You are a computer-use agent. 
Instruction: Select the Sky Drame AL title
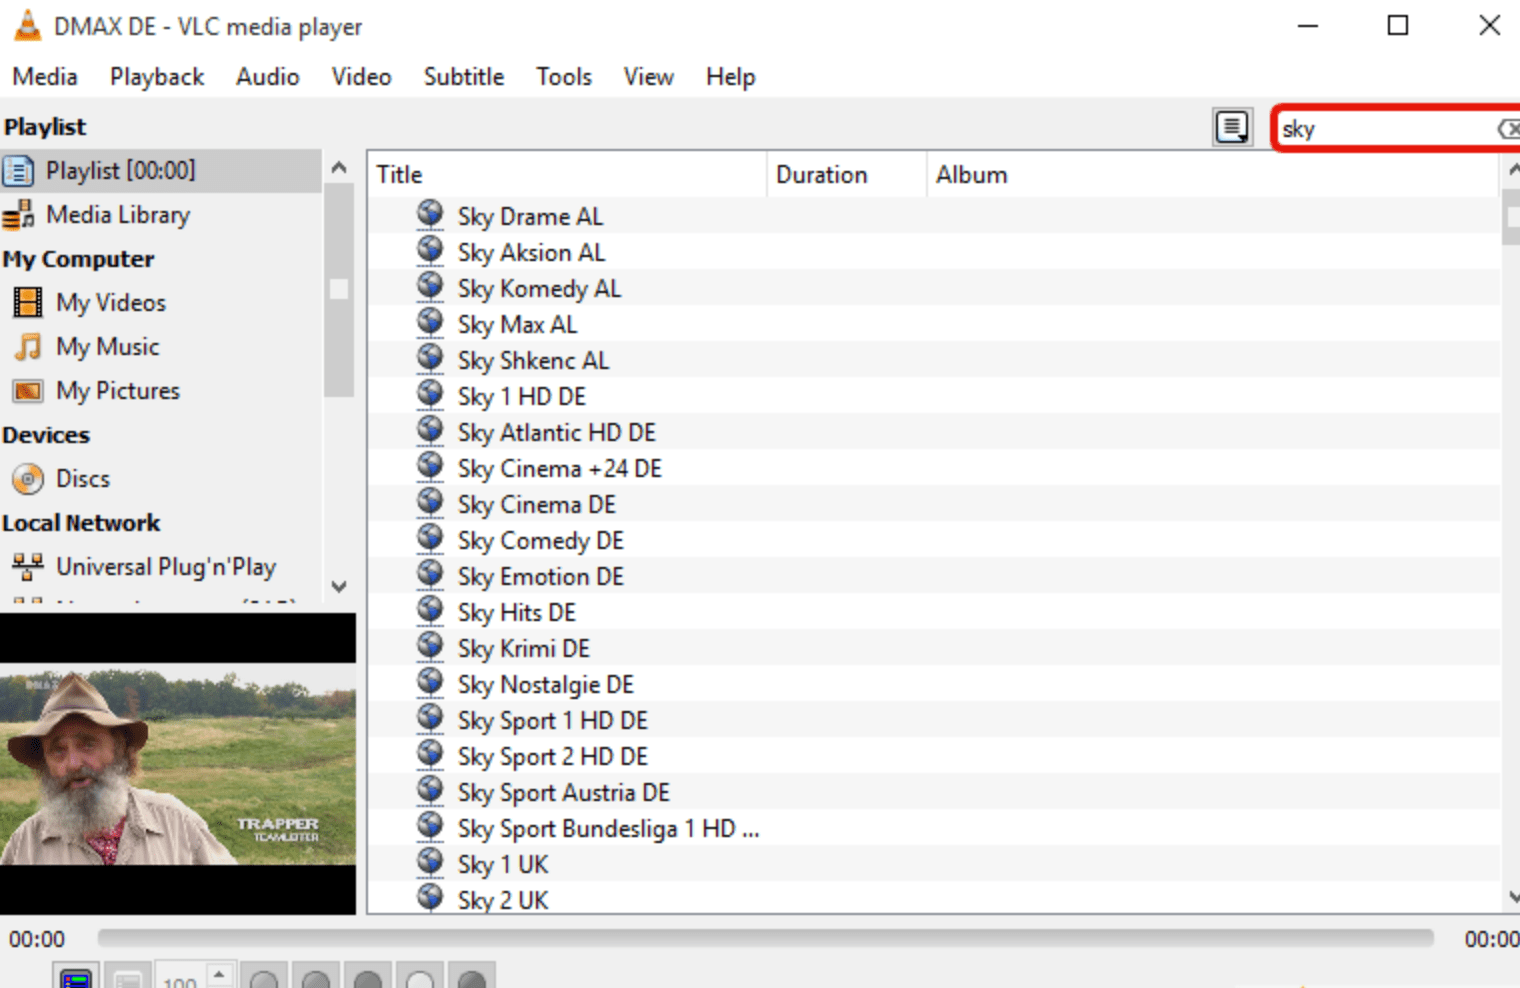tap(530, 217)
